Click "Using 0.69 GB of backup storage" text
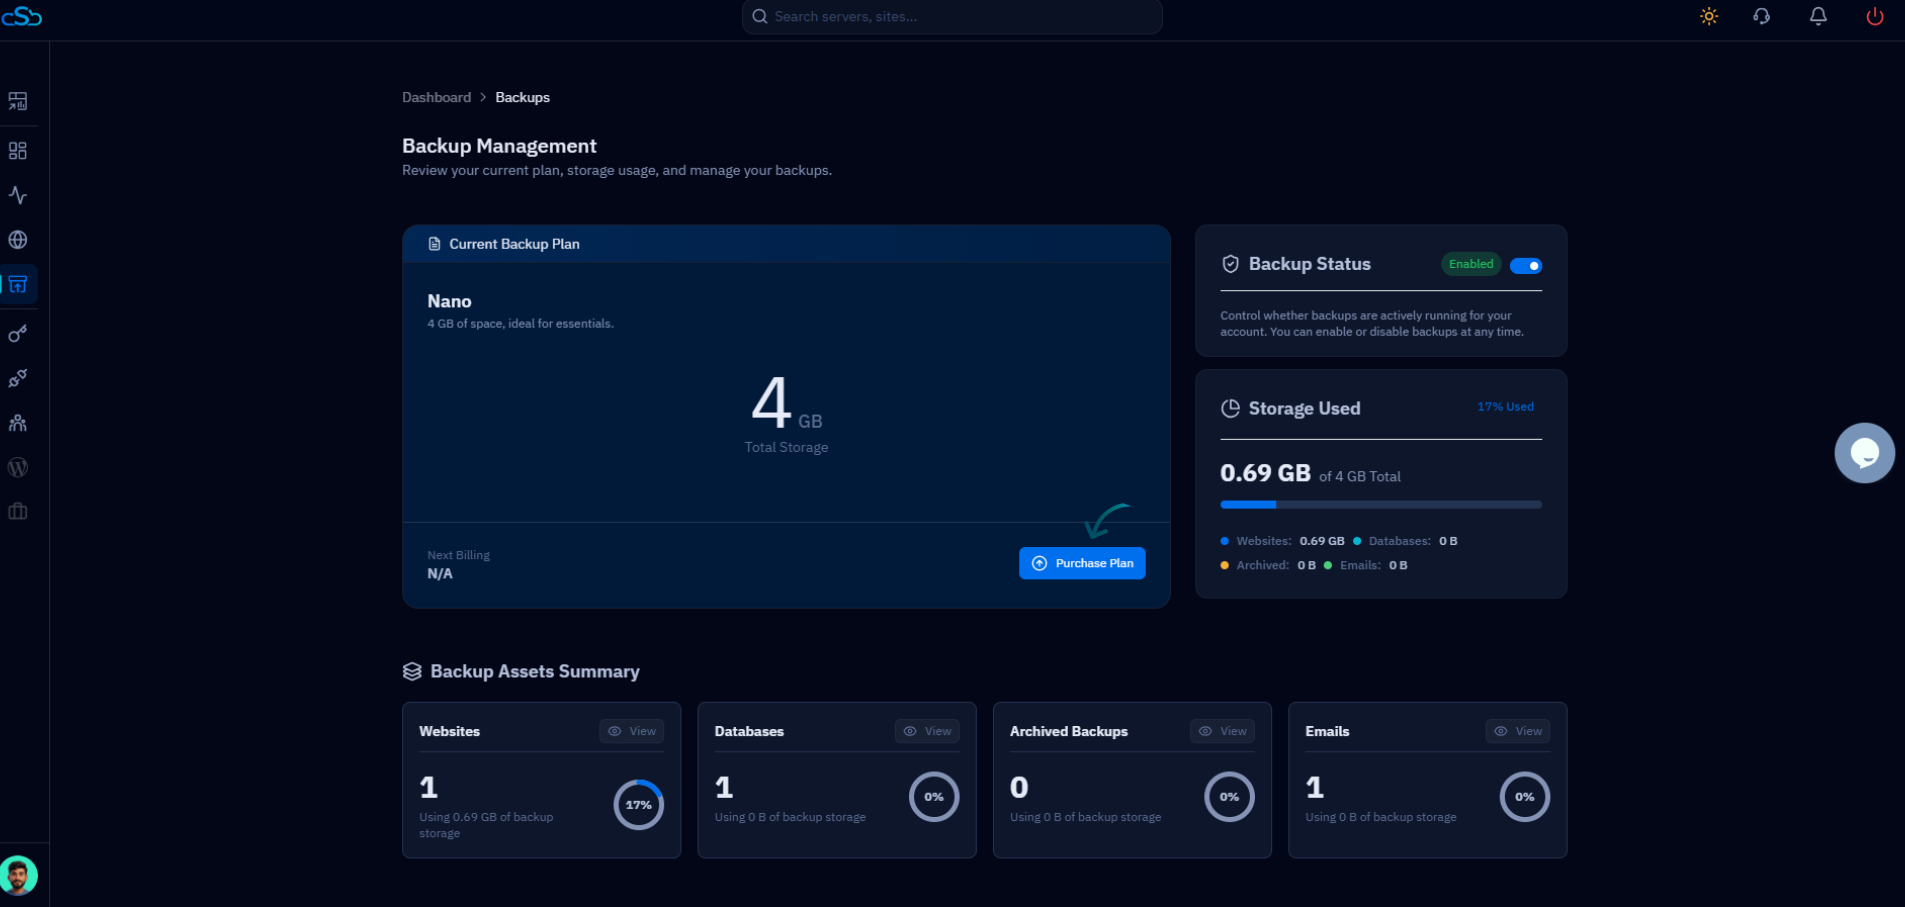 (486, 825)
